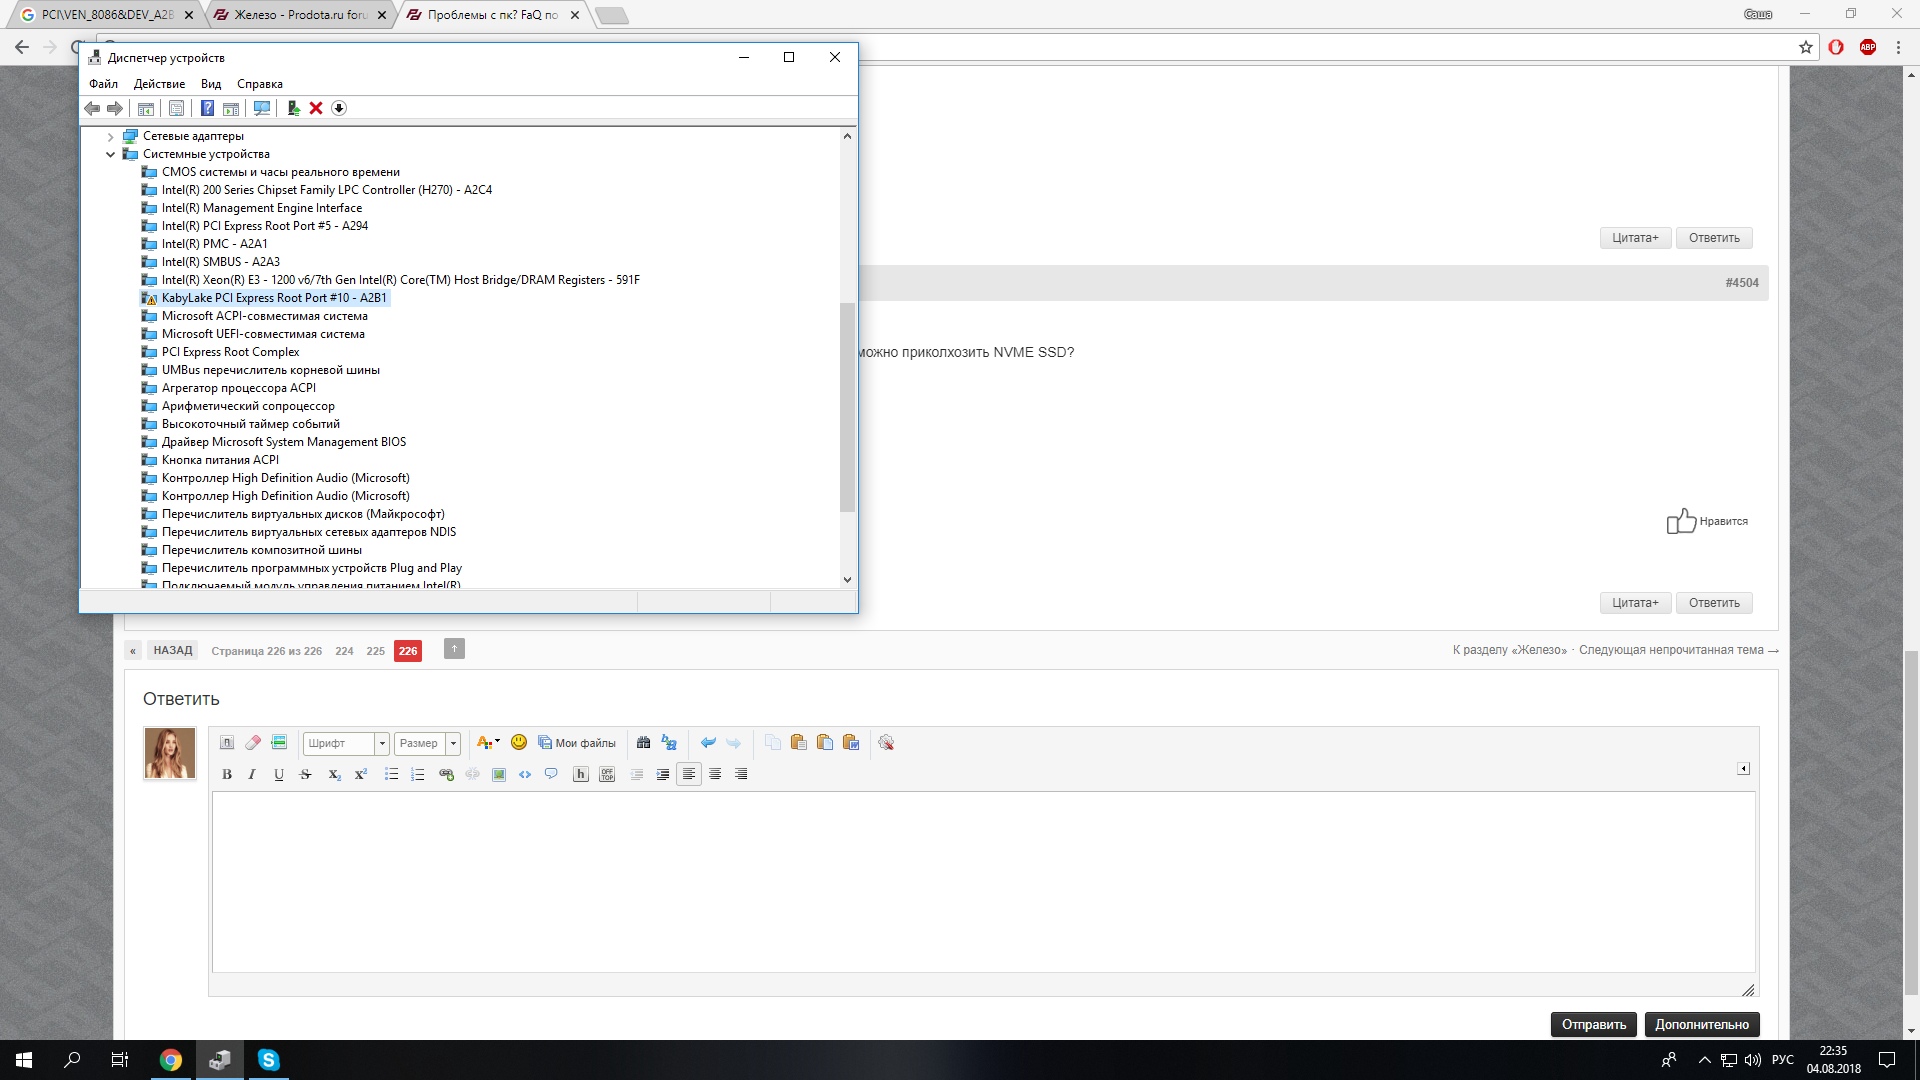This screenshot has width=1920, height=1080.
Task: Open the blue question mark help icon
Action: pos(207,108)
